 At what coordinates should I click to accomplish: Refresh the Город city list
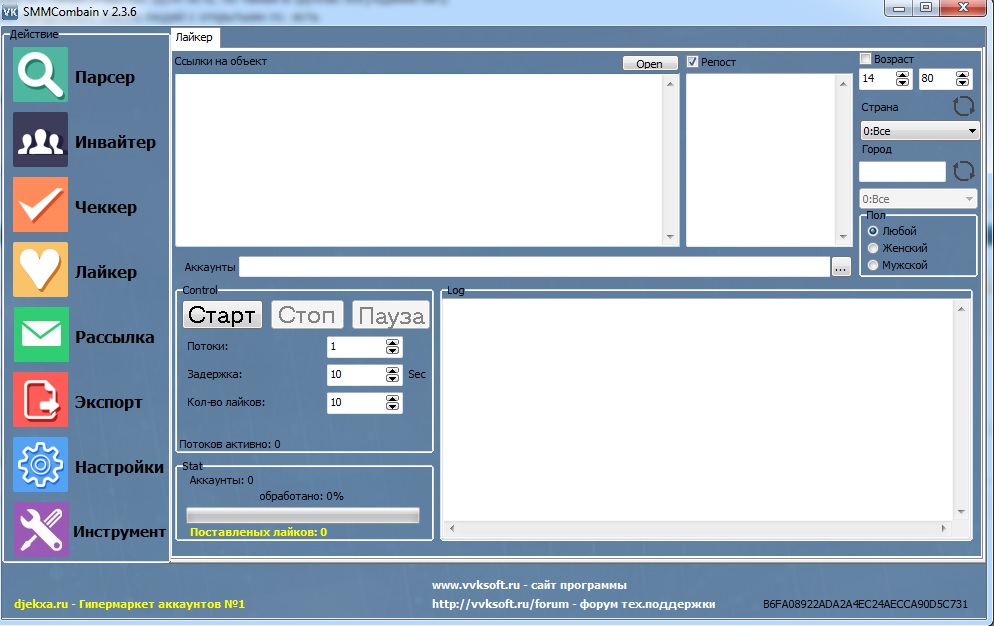[x=964, y=171]
